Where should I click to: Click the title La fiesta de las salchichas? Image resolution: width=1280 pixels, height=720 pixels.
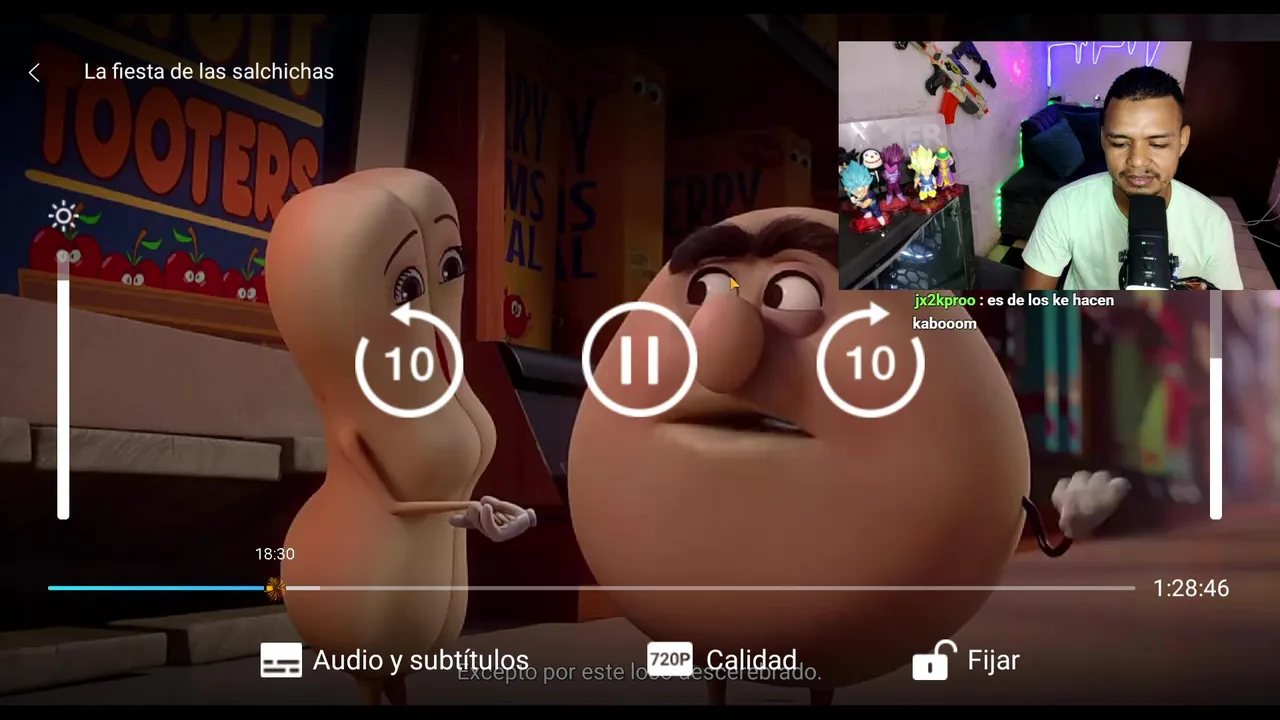pos(209,72)
